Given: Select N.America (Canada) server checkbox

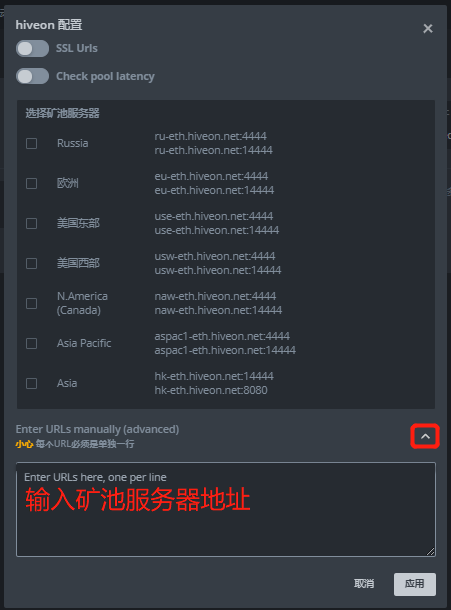Looking at the screenshot, I should point(32,303).
